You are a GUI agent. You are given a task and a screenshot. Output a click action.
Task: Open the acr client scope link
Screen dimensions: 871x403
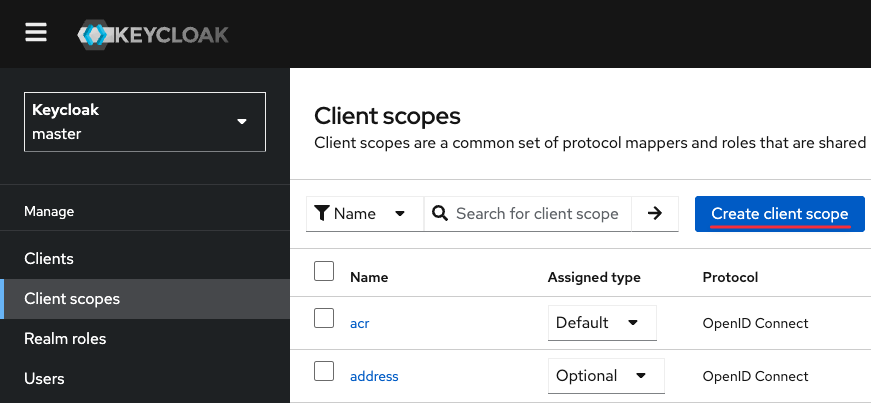point(360,323)
